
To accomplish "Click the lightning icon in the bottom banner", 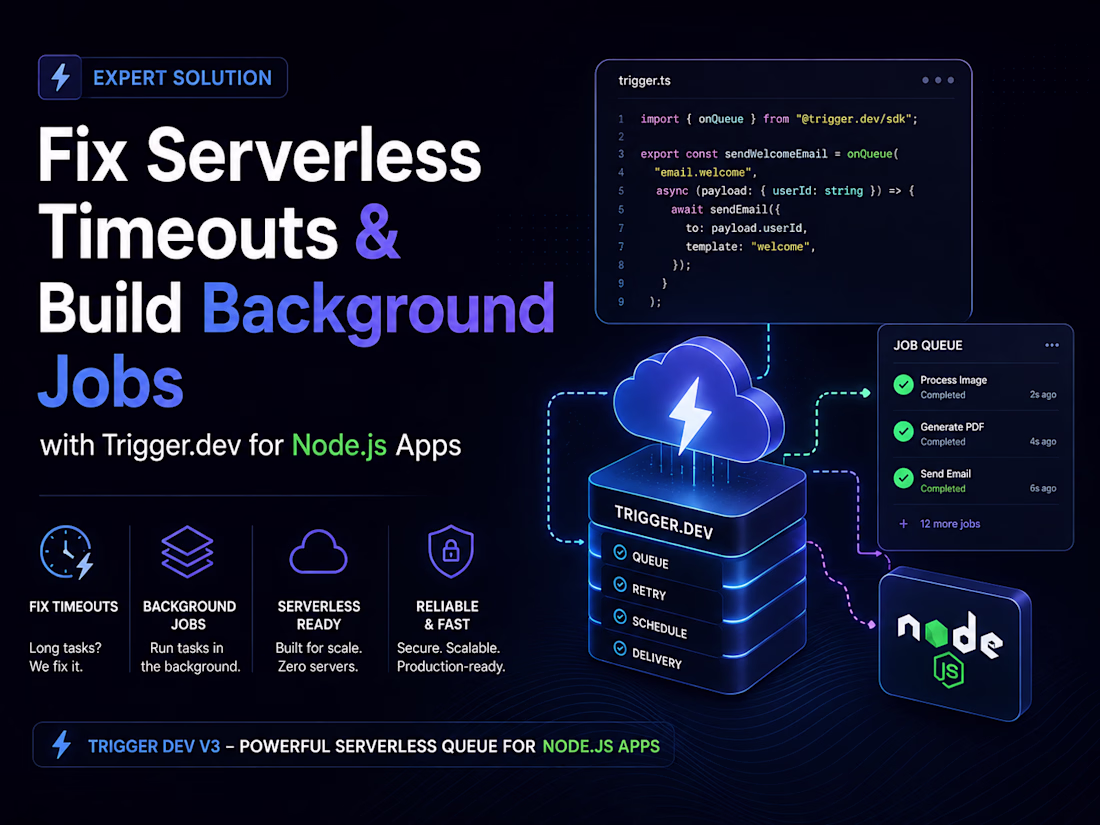I will [62, 745].
